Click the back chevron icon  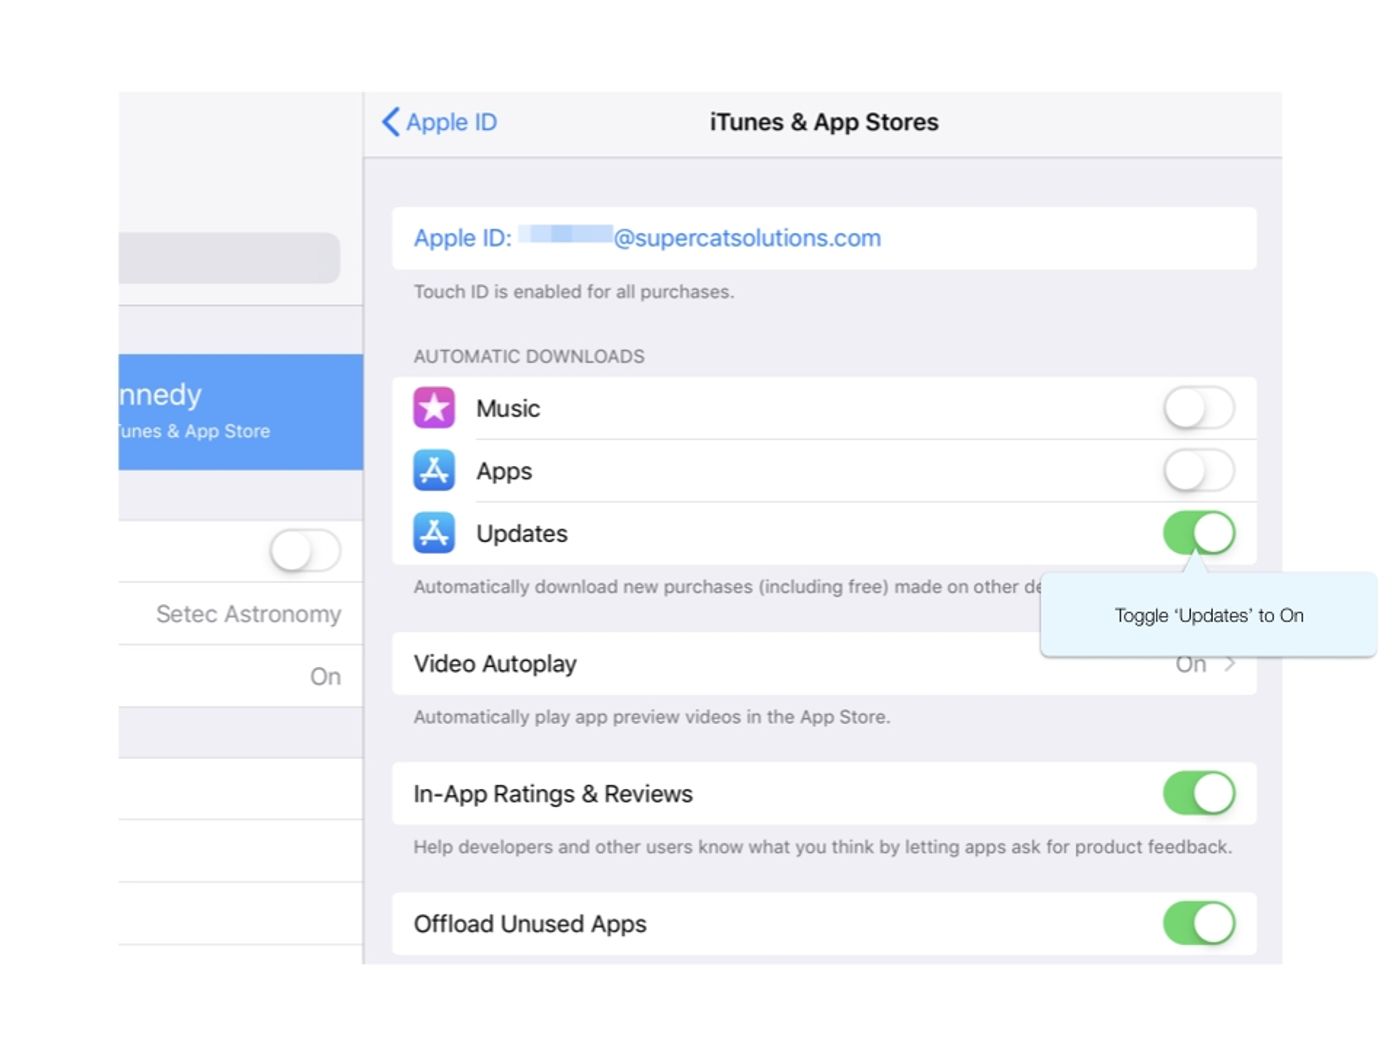point(391,122)
